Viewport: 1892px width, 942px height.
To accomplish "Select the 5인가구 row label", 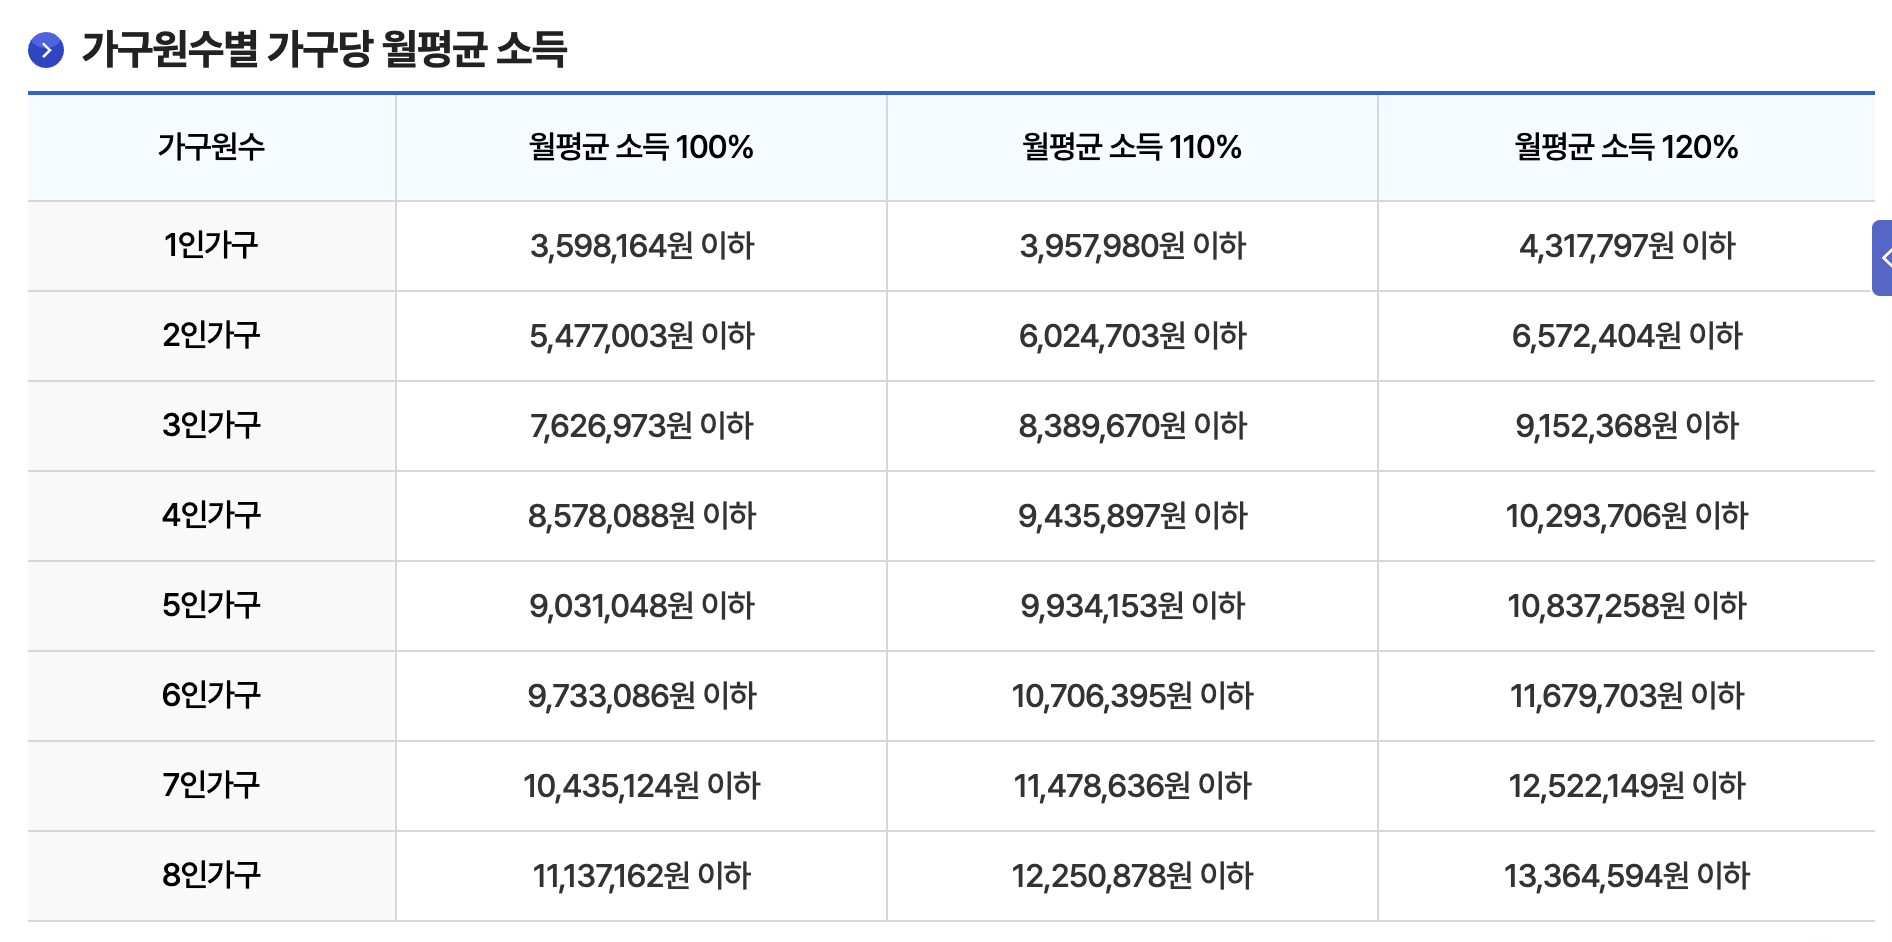I will click(x=212, y=606).
